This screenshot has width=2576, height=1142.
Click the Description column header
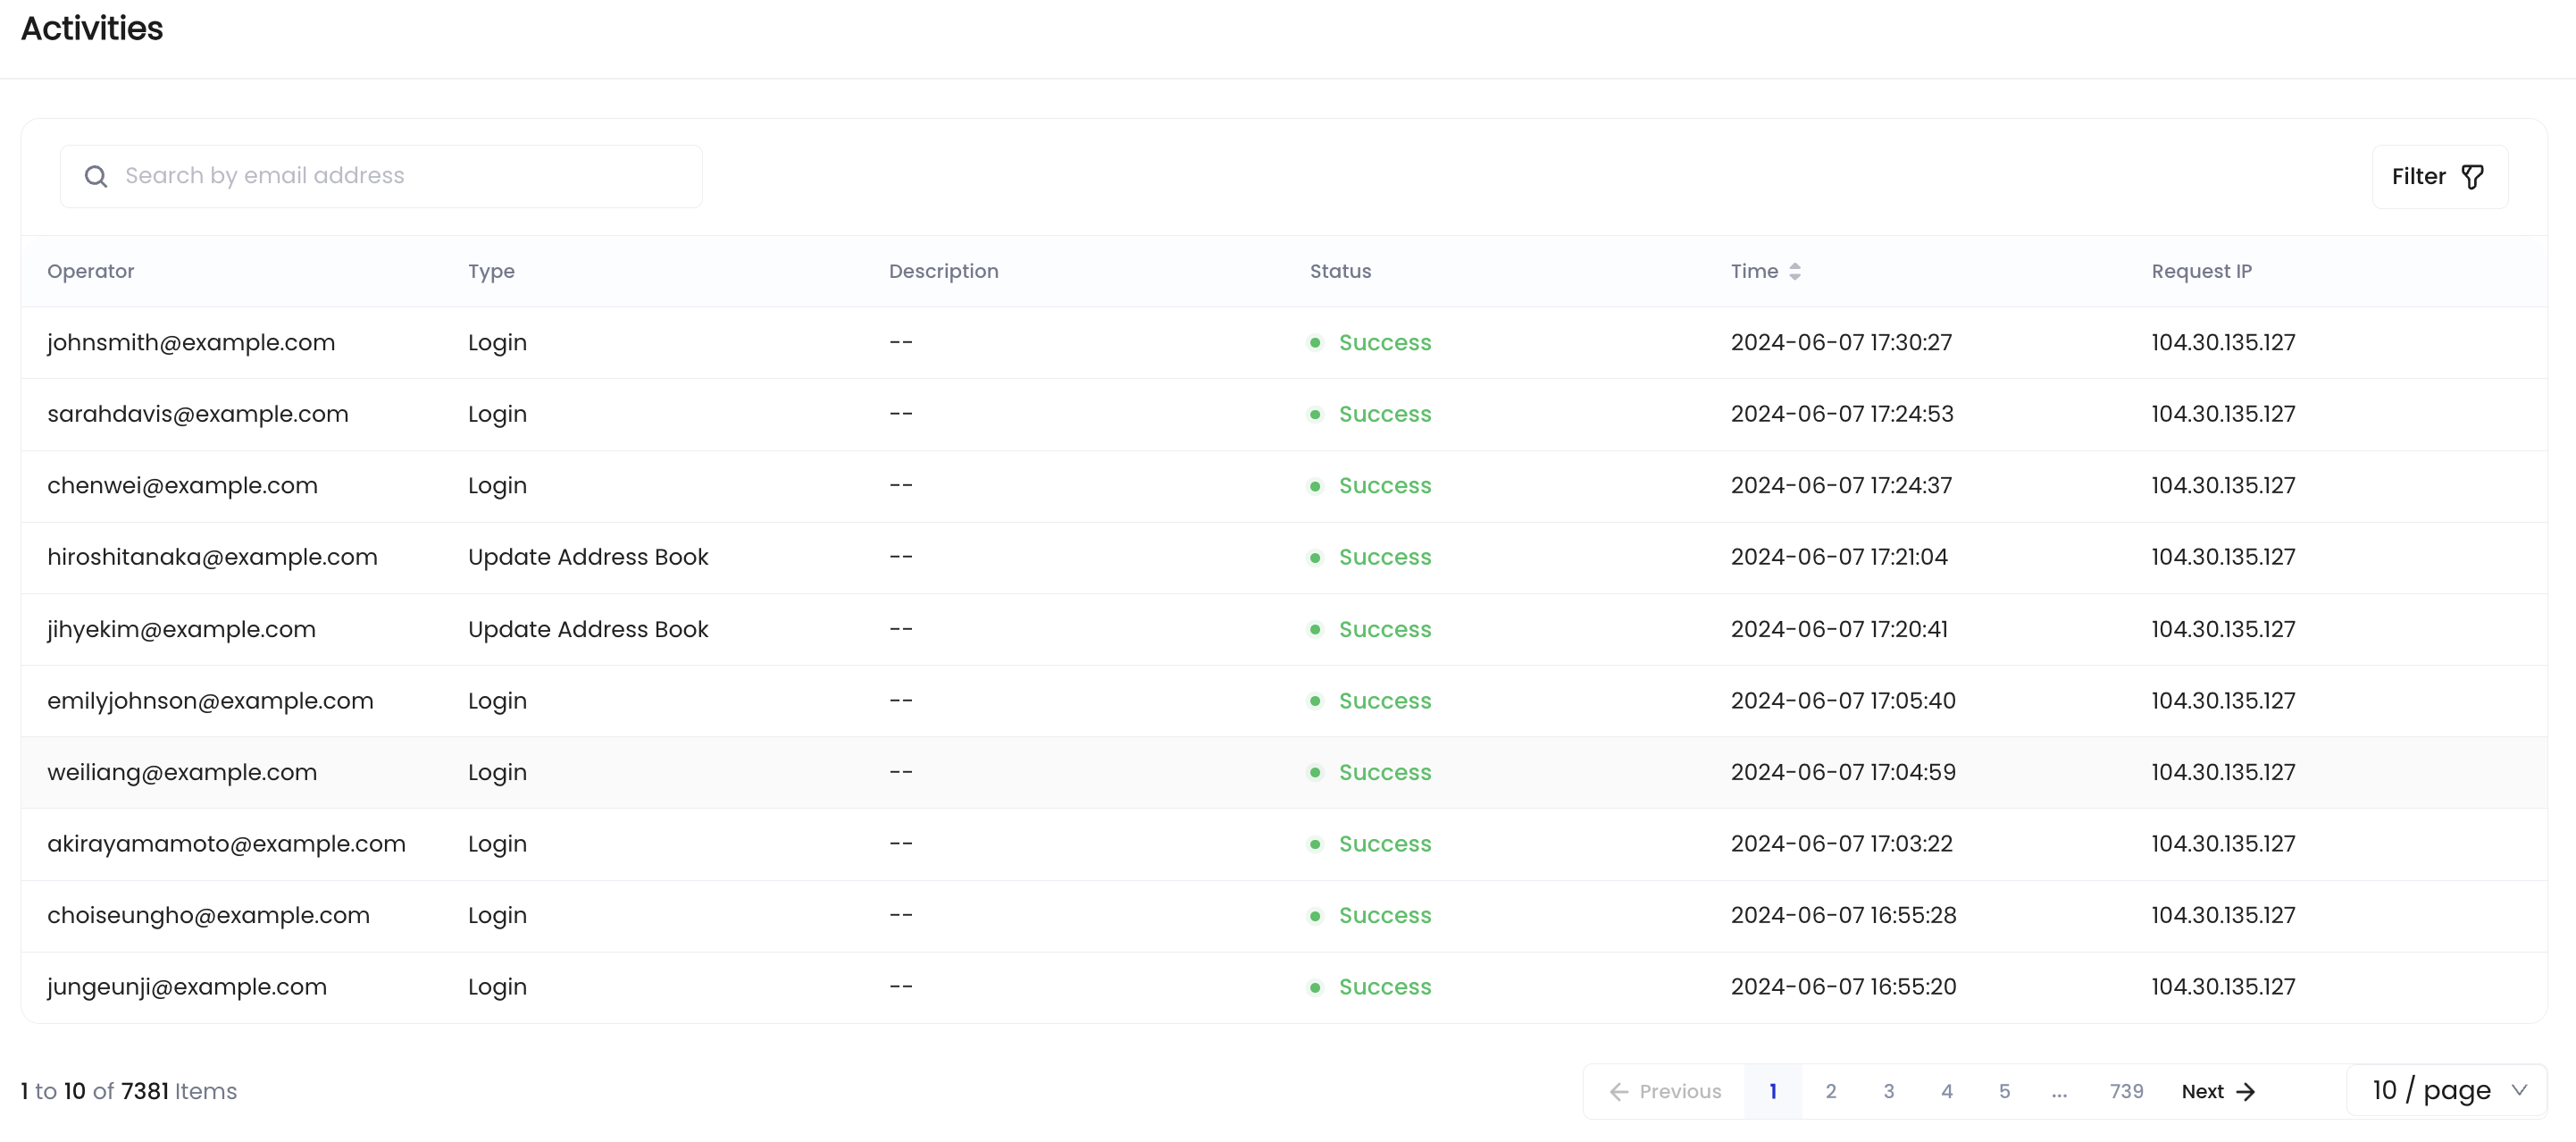pos(943,272)
